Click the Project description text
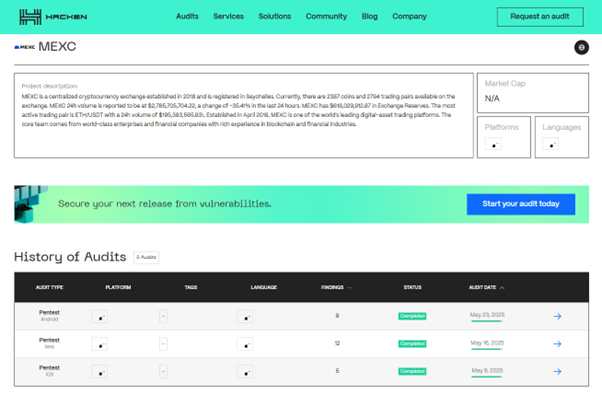This screenshot has height=395, width=602. tap(238, 110)
